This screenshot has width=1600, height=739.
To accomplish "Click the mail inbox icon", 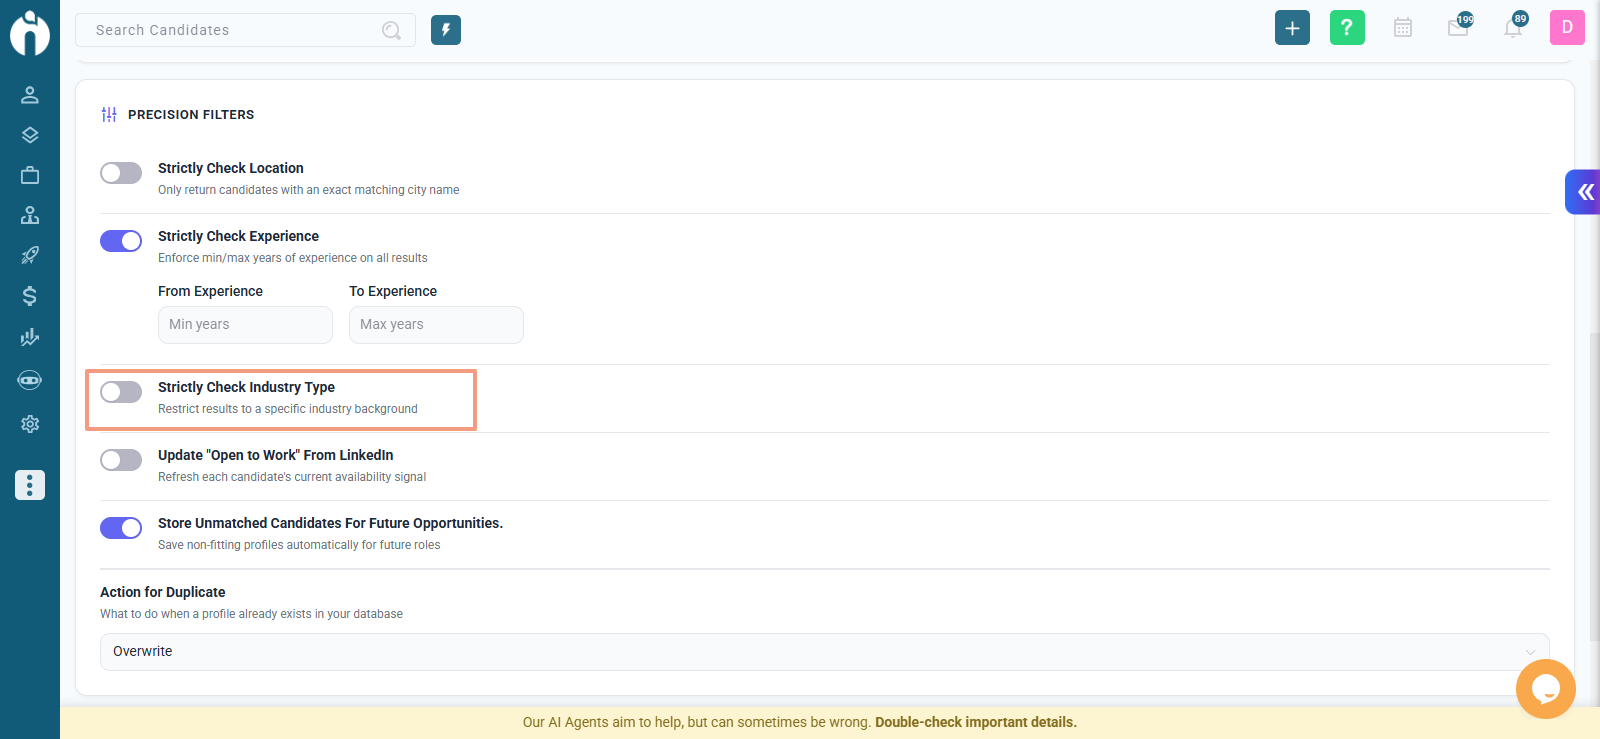I will click(1459, 27).
